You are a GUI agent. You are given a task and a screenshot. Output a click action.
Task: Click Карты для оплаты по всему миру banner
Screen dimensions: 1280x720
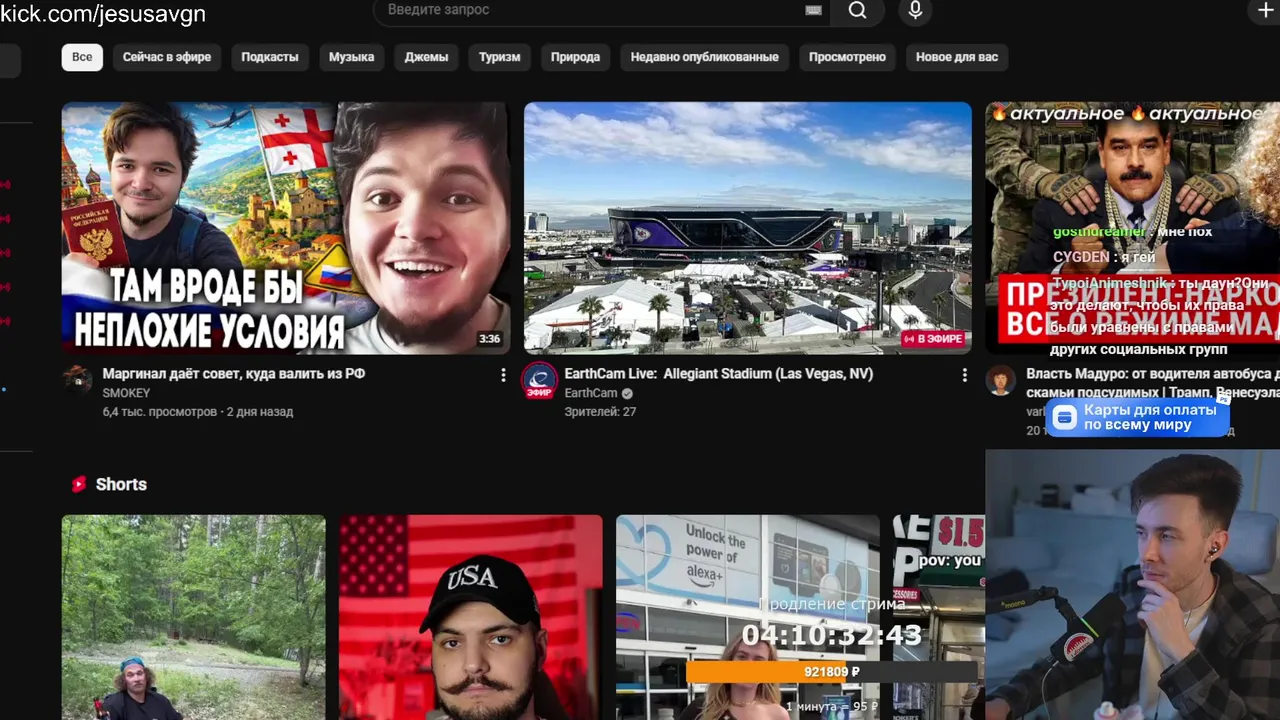tap(1138, 418)
